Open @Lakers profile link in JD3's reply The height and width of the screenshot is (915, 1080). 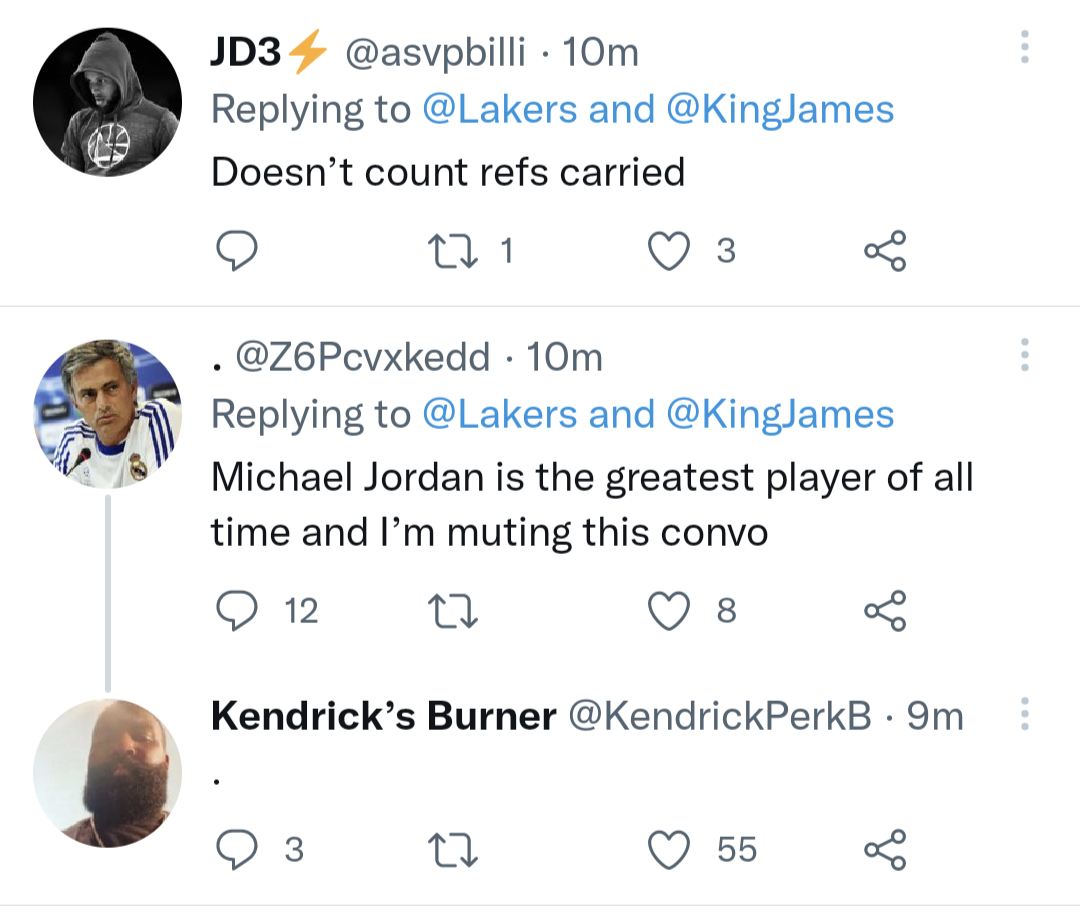tap(500, 109)
